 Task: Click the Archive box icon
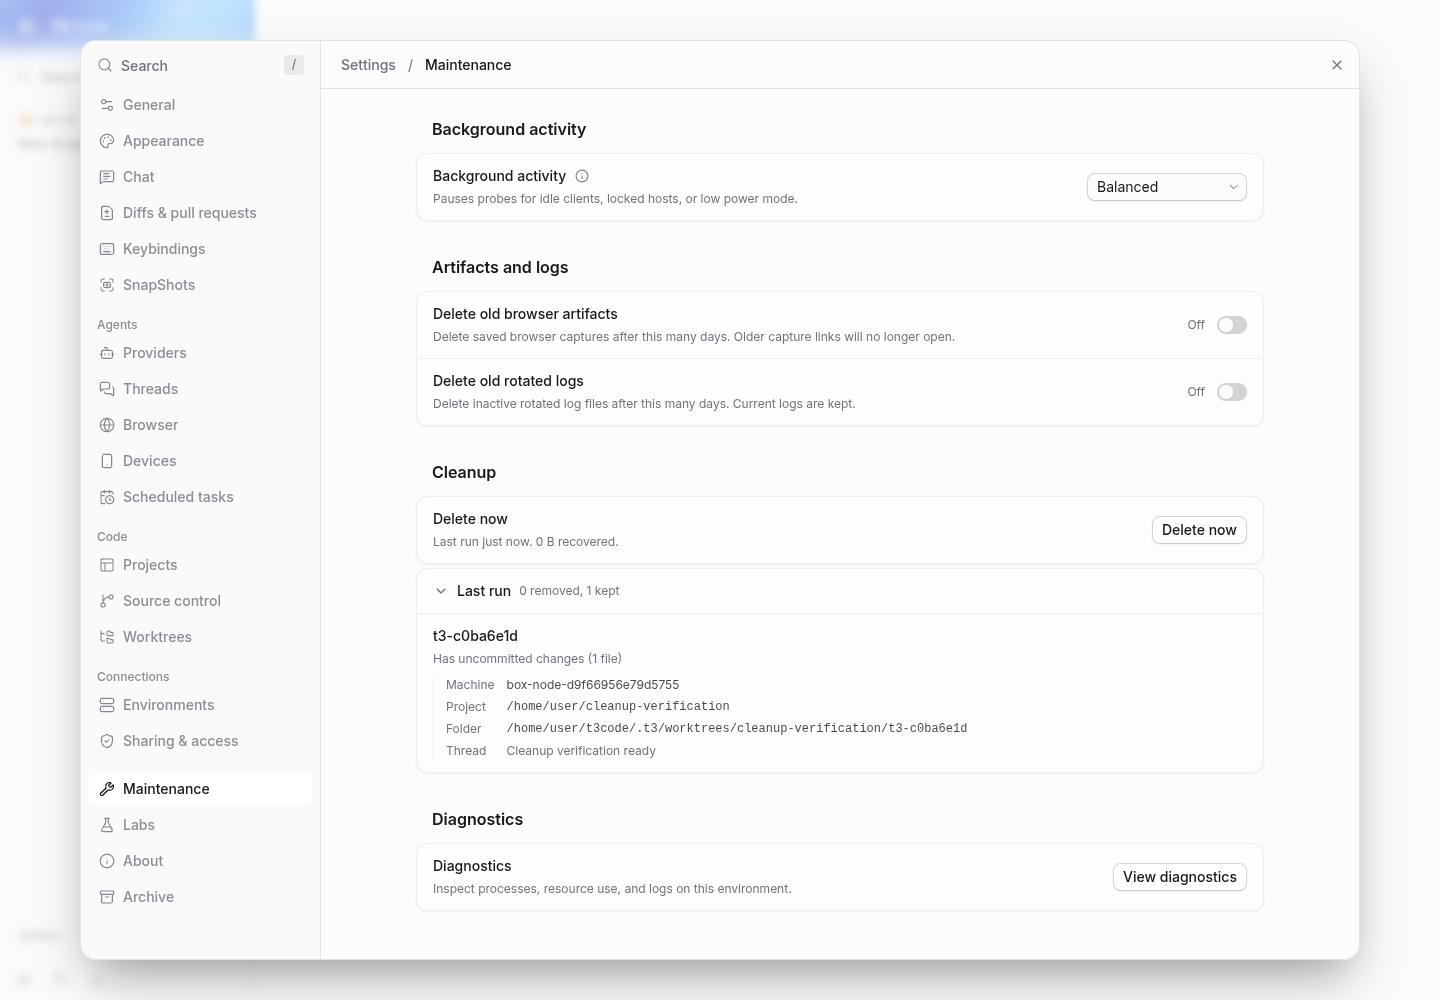[x=107, y=897]
